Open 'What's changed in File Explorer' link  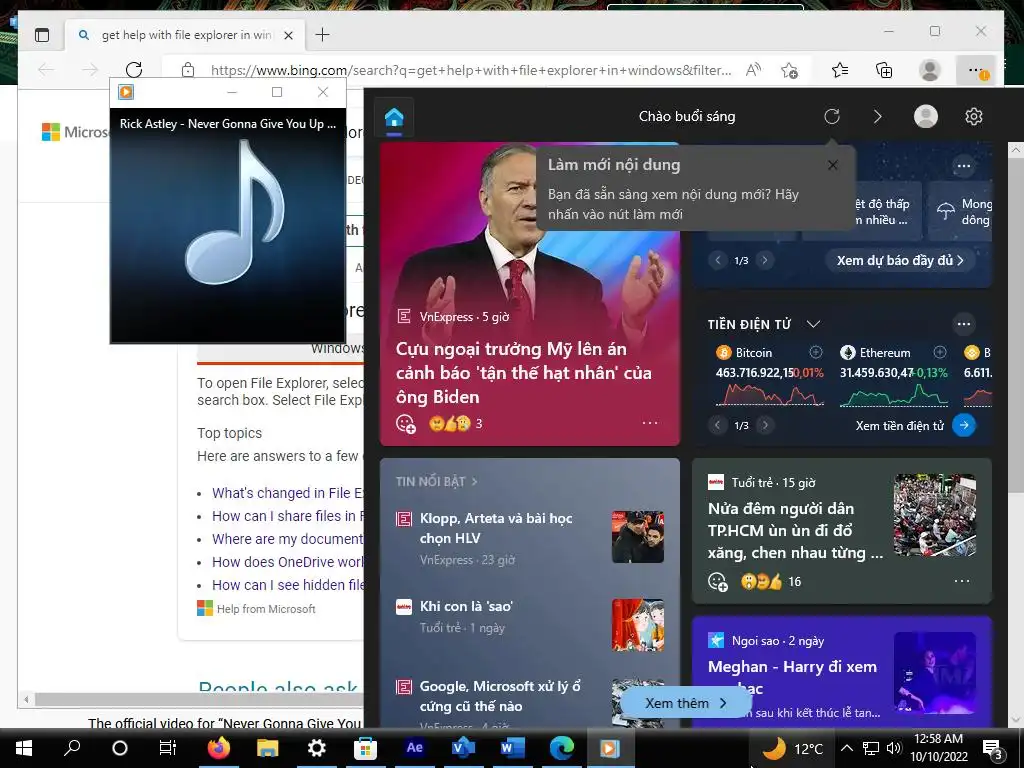tap(287, 493)
